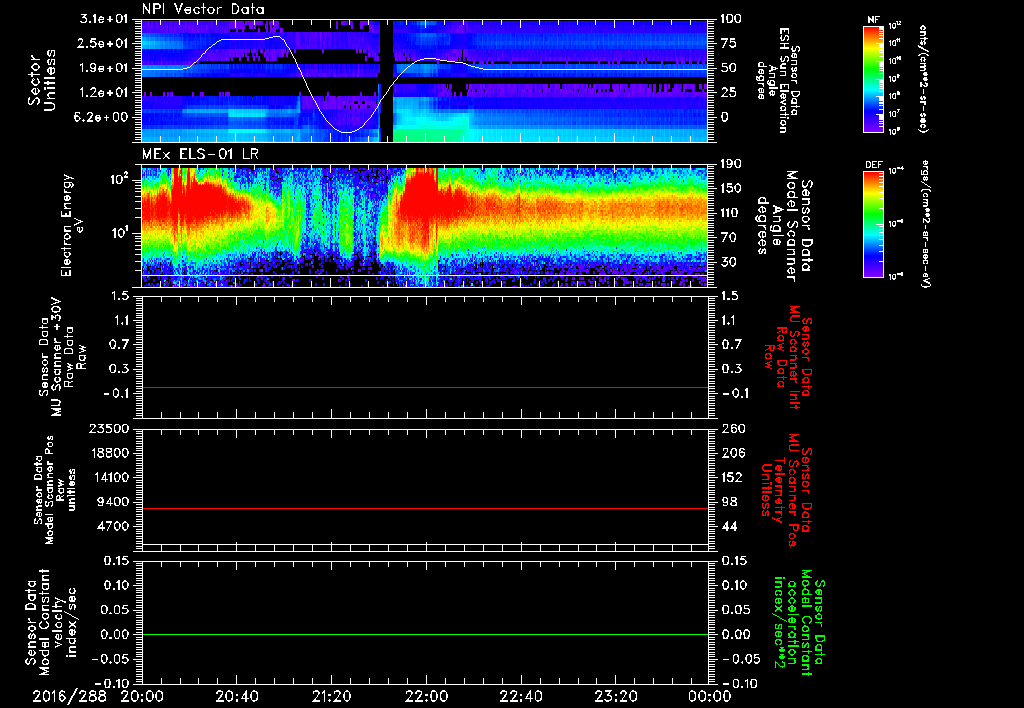Click the "4700" scanner position tick
The width and height of the screenshot is (1024, 708).
pyautogui.click(x=114, y=526)
